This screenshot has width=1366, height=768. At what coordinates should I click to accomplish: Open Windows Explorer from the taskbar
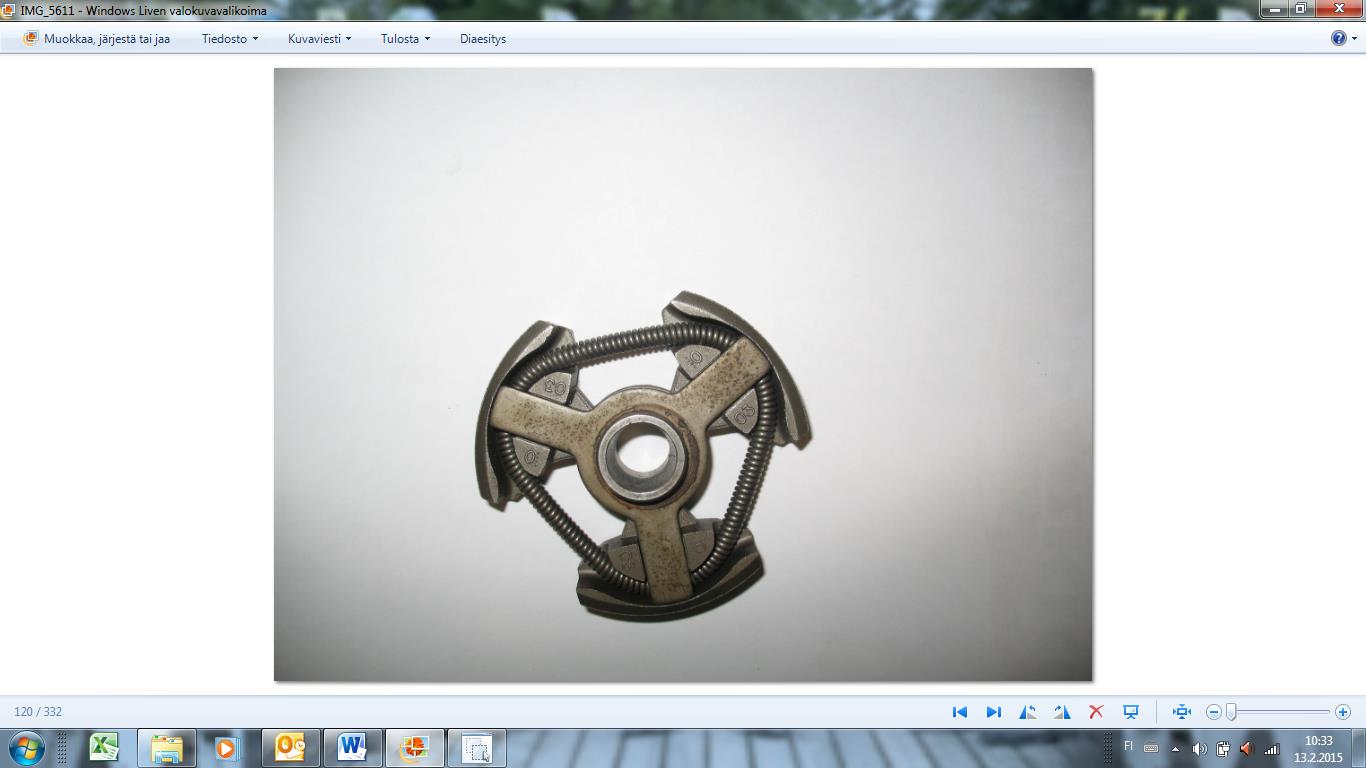tap(166, 748)
